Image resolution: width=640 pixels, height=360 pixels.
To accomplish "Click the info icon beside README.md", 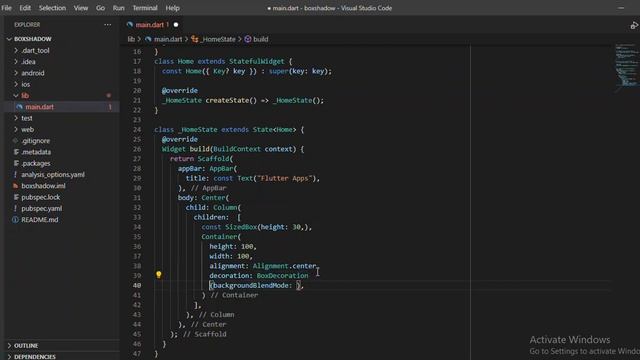I will click(16, 220).
